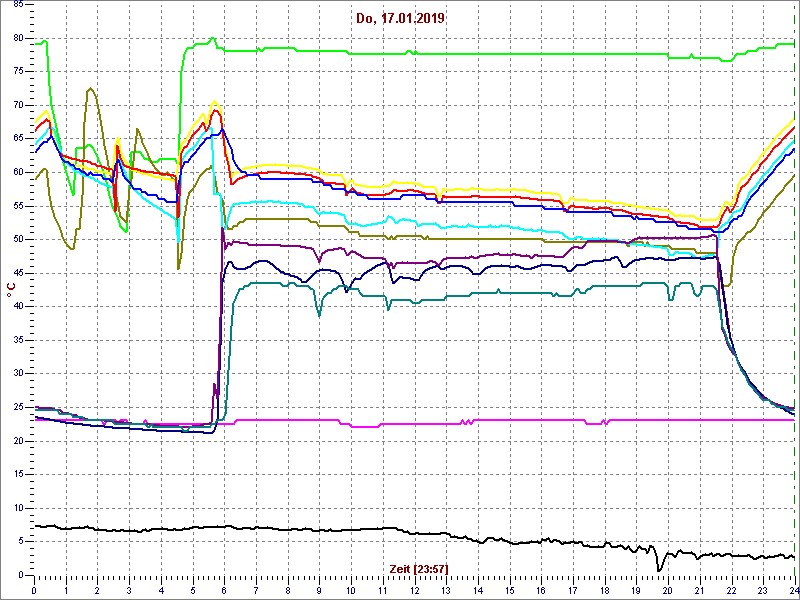Click the '55' temperature axis label
Viewport: 800px width, 600px height.
tap(18, 206)
